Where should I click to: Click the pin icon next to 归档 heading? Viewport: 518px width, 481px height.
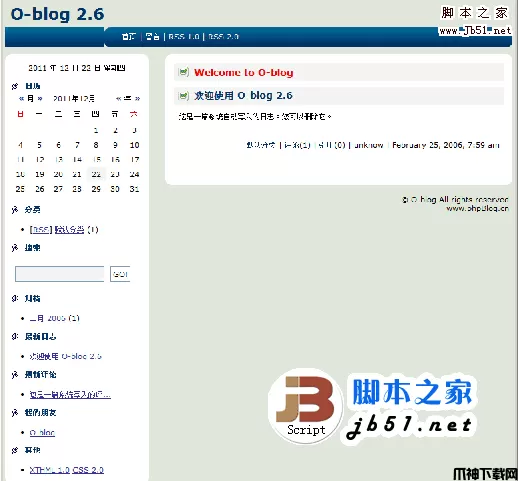coord(15,298)
